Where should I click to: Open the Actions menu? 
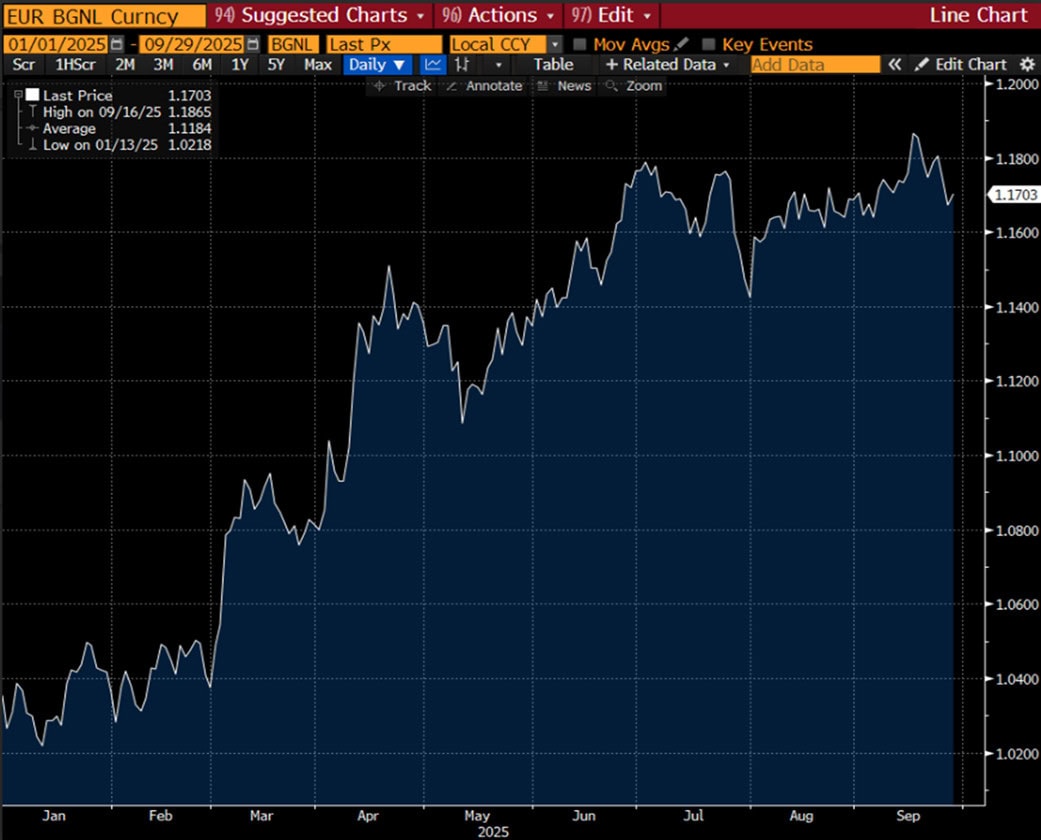click(x=501, y=15)
